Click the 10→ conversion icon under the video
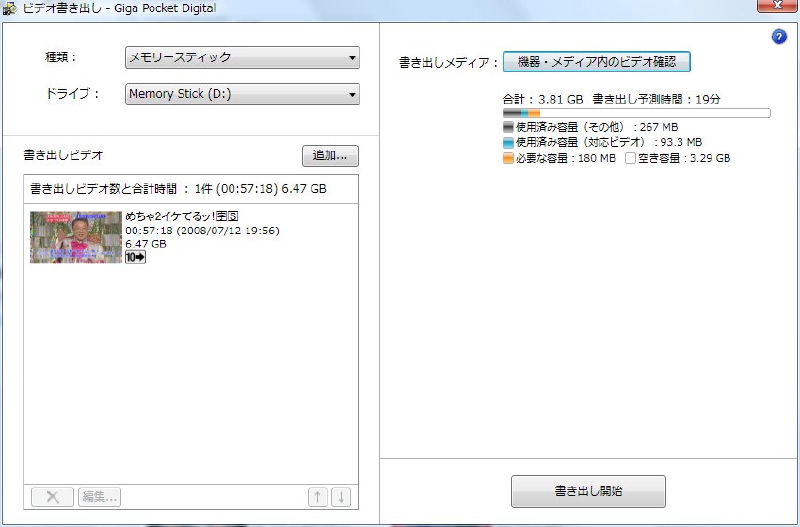 (135, 257)
